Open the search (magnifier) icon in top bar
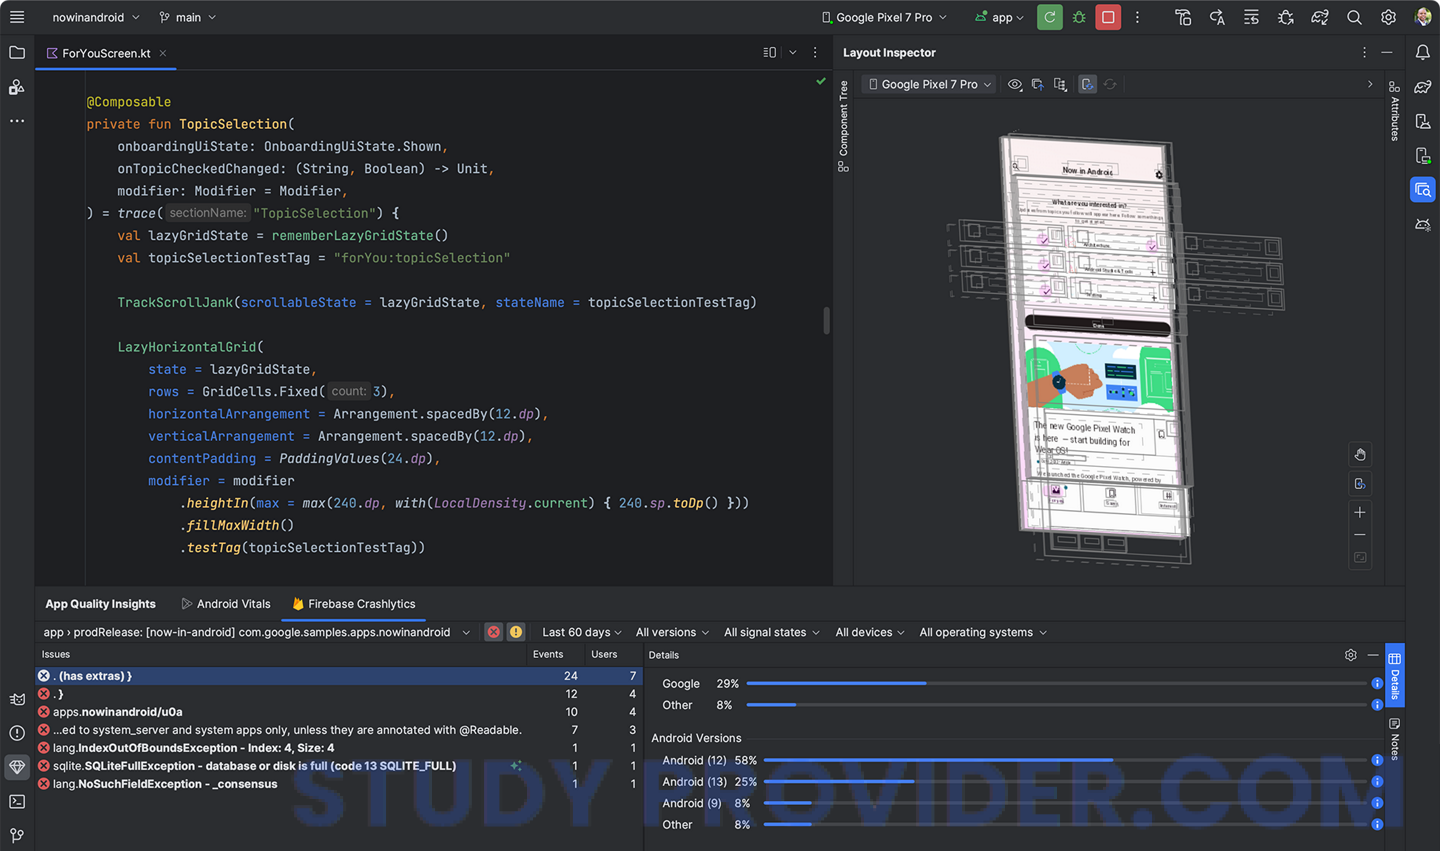The image size is (1440, 851). pos(1353,17)
